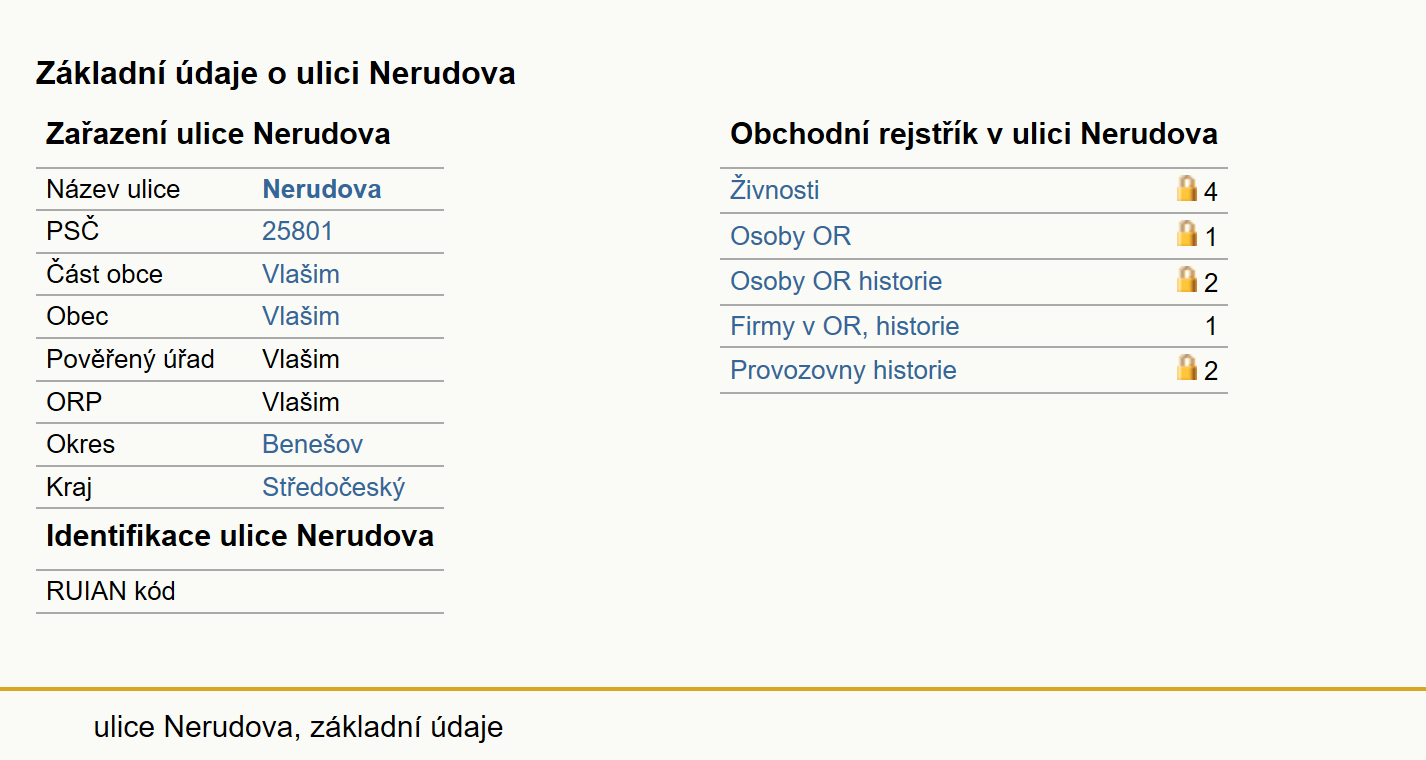Click the lock icon beside Provozovny historie
The width and height of the screenshot is (1426, 760).
pos(1187,368)
